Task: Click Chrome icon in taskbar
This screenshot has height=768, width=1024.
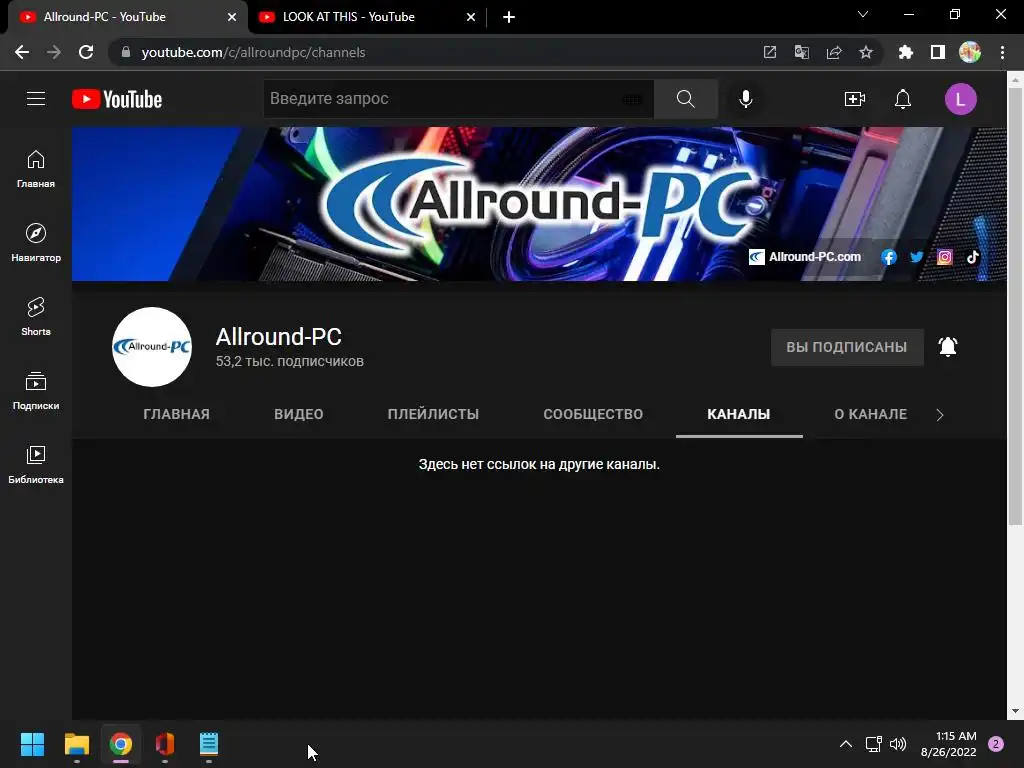Action: (121, 744)
